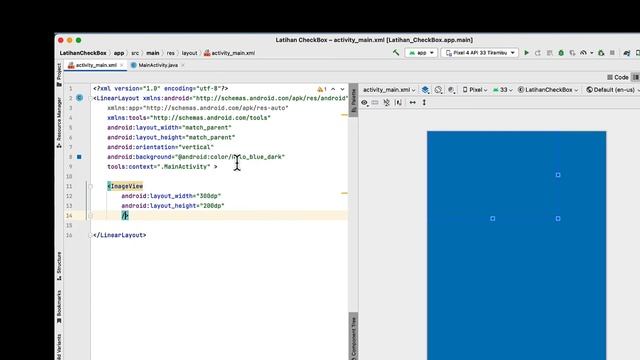Open the Resource Manager sidebar panel
The height and width of the screenshot is (360, 640).
59,122
